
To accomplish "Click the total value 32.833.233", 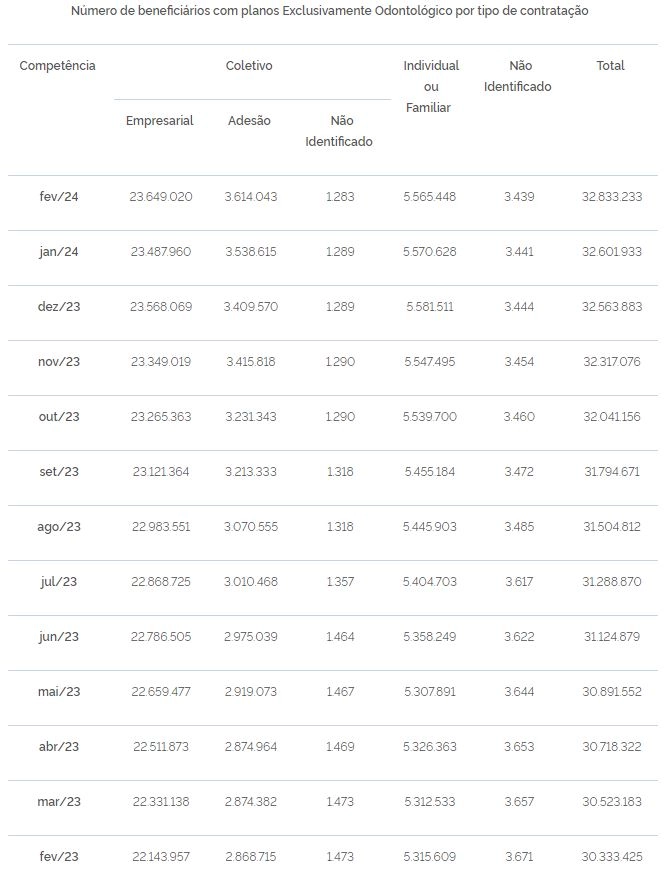I will (611, 196).
